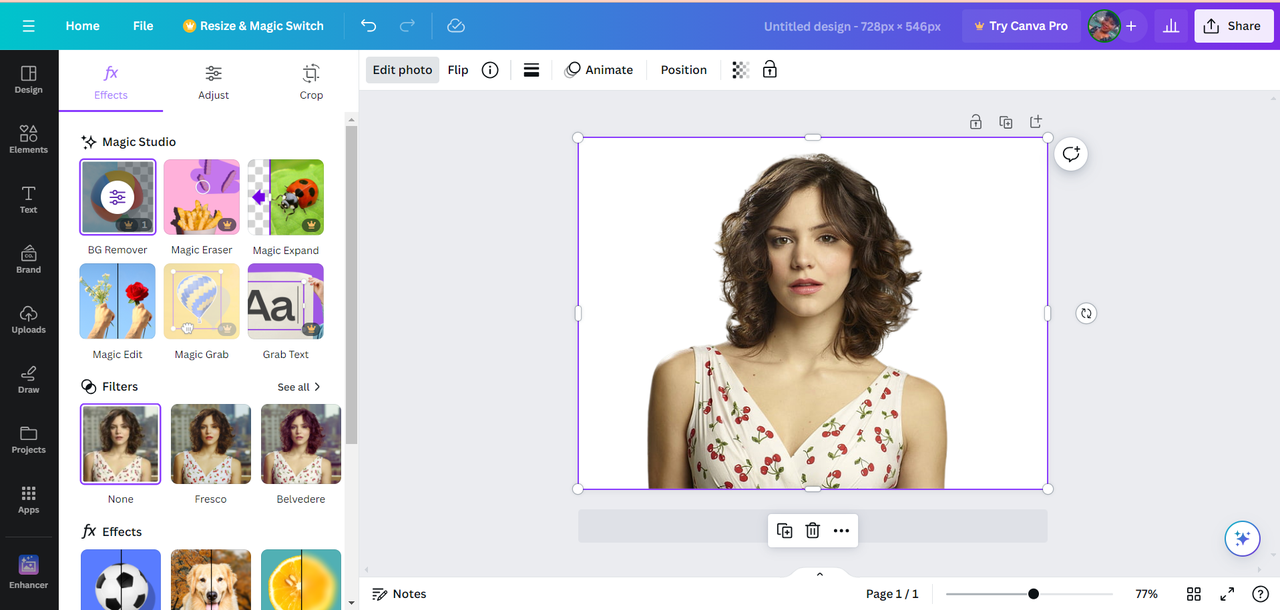Image resolution: width=1280 pixels, height=610 pixels.
Task: Expand filters with See all
Action: [299, 387]
